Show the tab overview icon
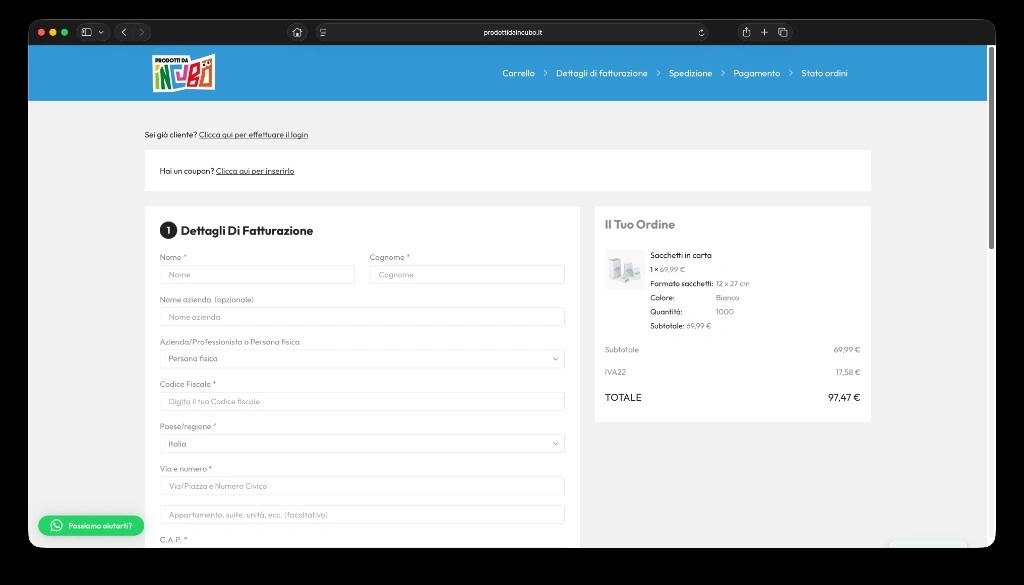1024x585 pixels. coord(782,32)
